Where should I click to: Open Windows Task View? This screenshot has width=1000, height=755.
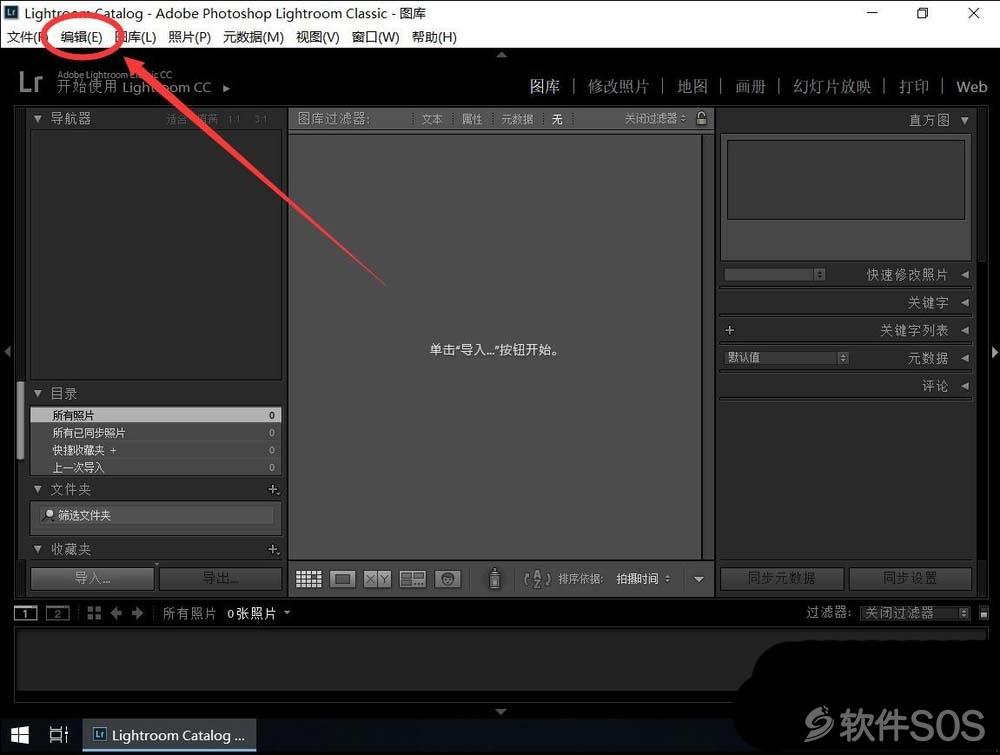click(59, 735)
